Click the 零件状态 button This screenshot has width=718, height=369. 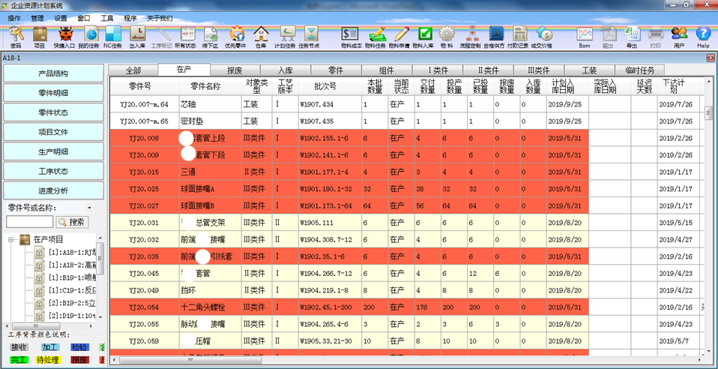coord(54,113)
